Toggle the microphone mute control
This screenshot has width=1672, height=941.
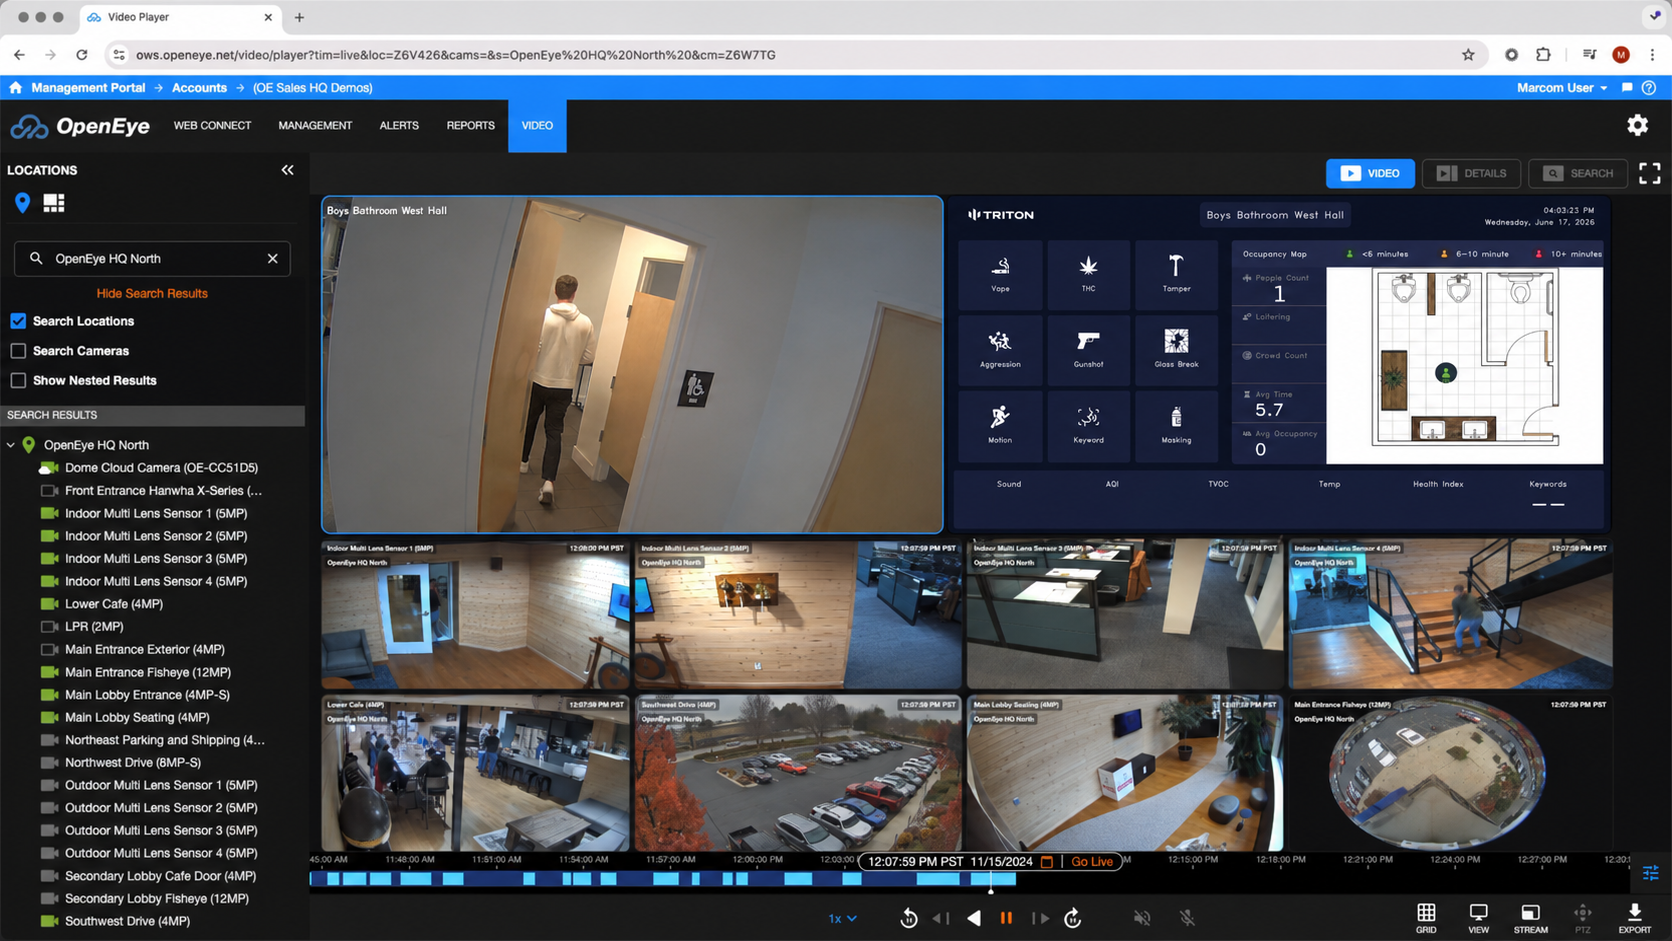point(1187,918)
